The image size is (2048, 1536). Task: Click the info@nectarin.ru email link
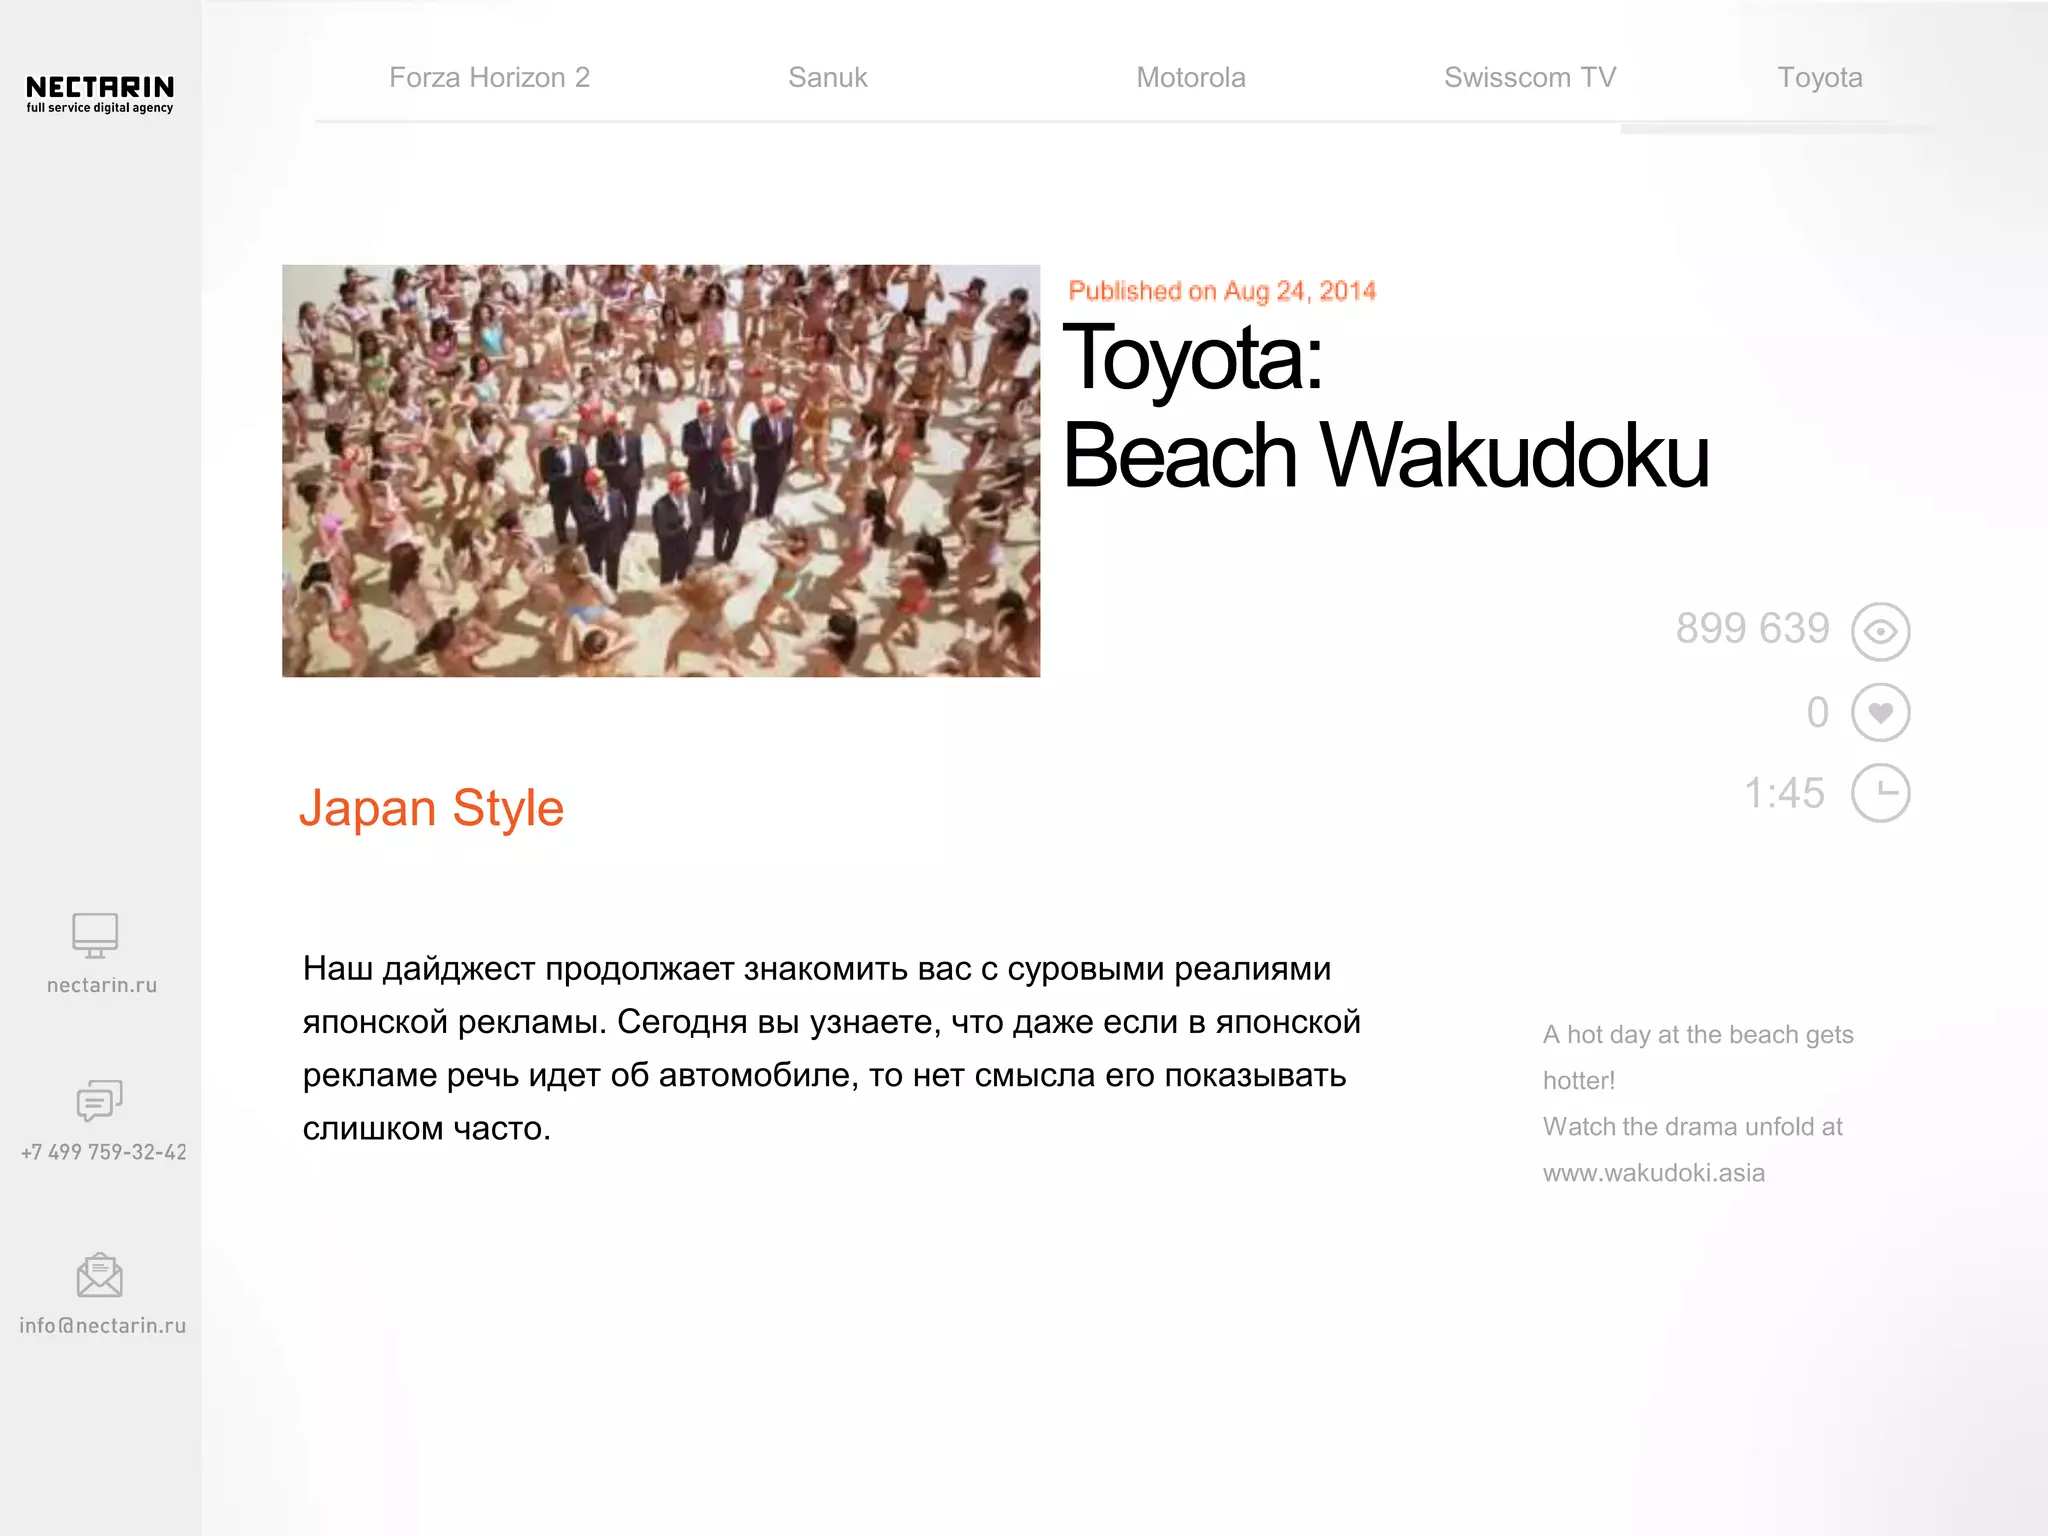point(102,1325)
